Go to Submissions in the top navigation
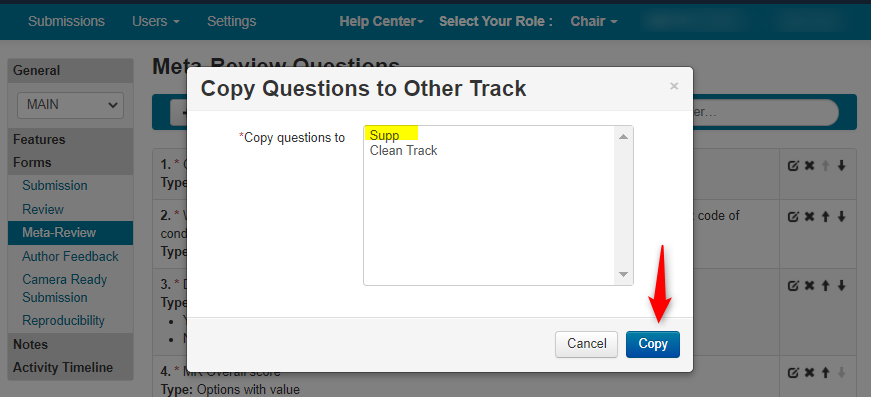871x397 pixels. 66,22
